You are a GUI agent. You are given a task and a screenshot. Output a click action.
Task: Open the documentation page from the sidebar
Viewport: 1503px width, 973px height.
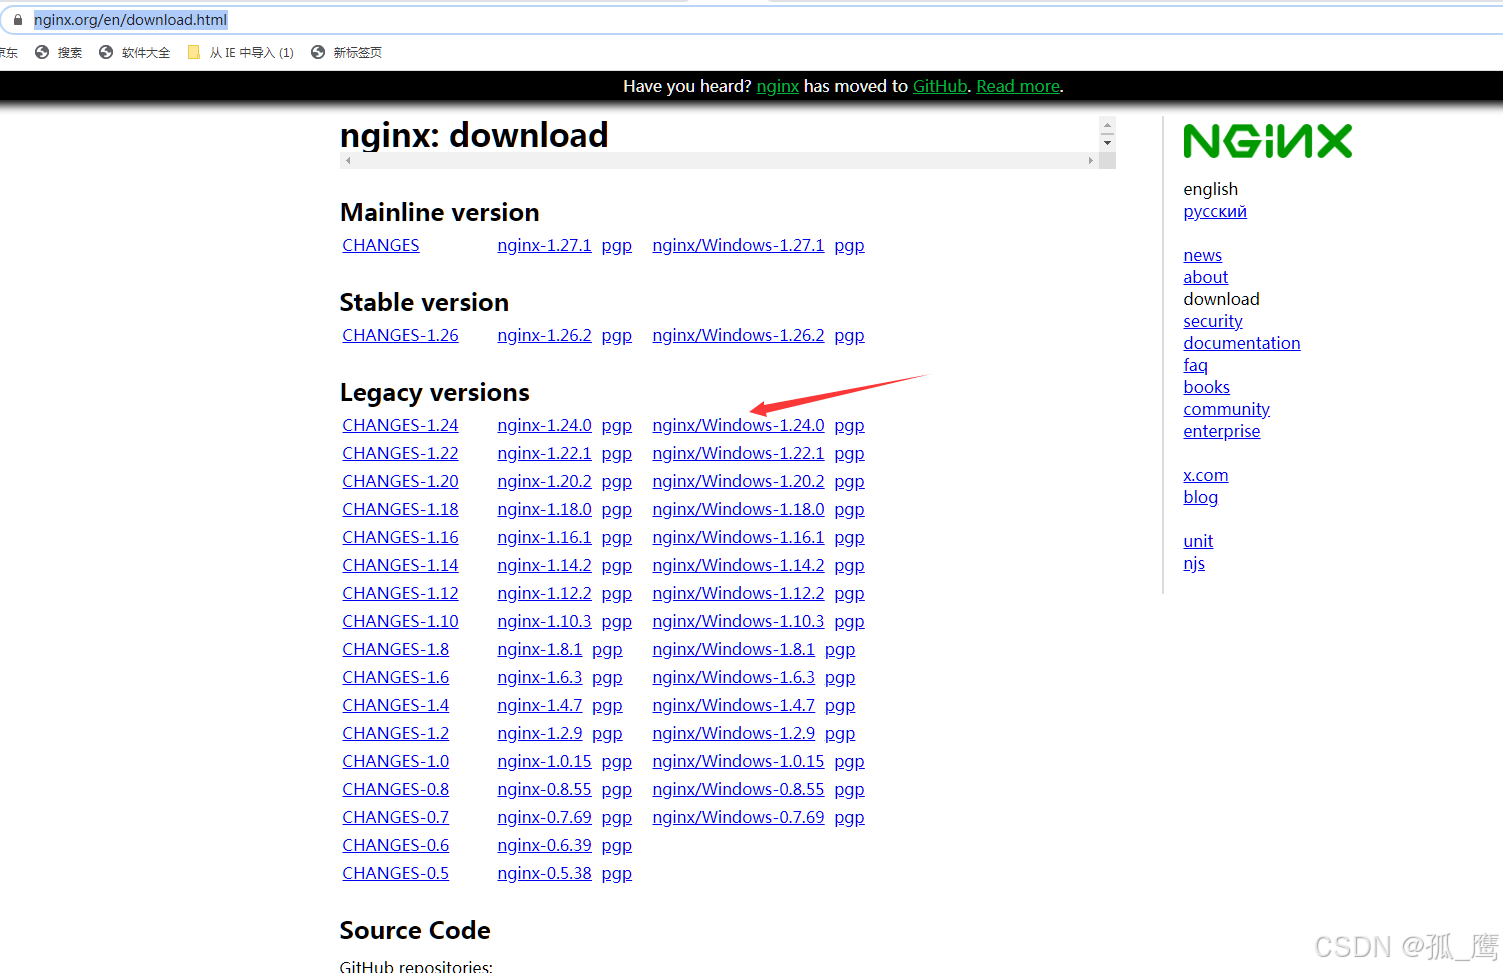pos(1241,342)
